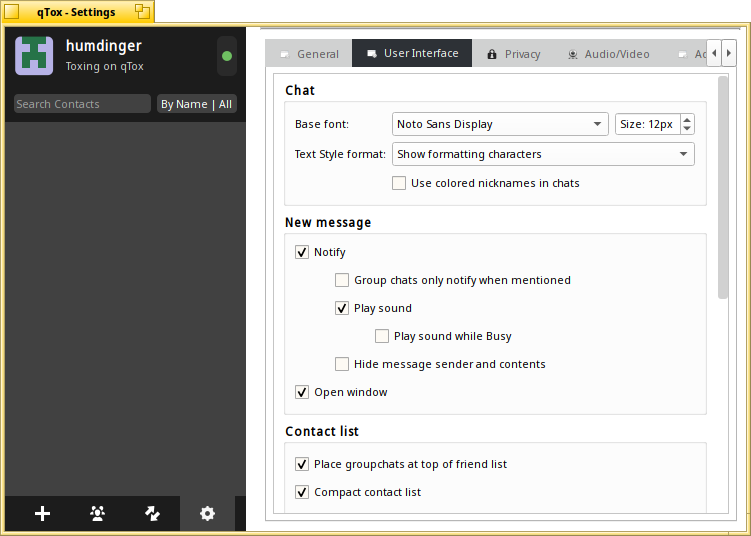Open the By Name | All filter
This screenshot has height=536, width=751.
[196, 104]
